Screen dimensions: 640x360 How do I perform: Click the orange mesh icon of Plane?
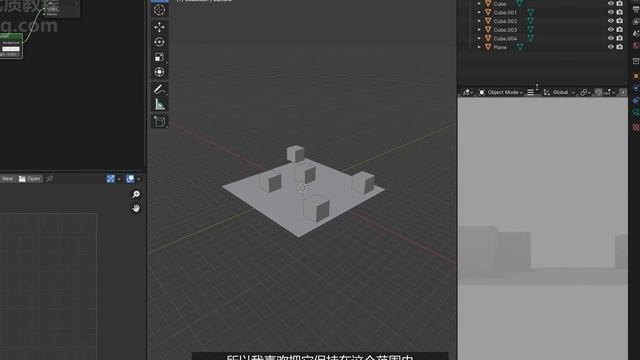[x=488, y=47]
